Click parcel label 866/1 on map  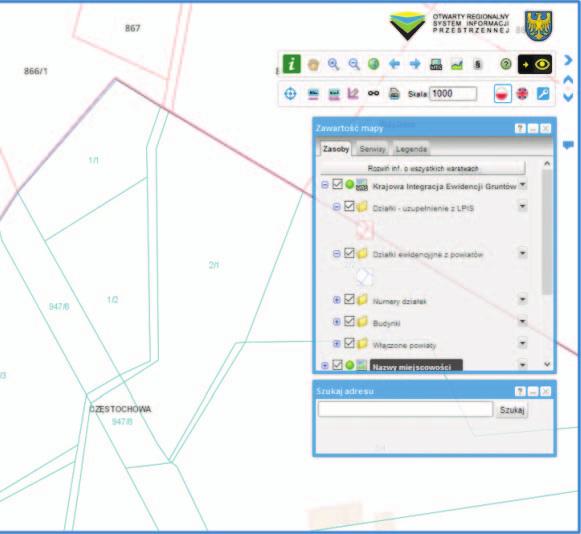[x=36, y=71]
